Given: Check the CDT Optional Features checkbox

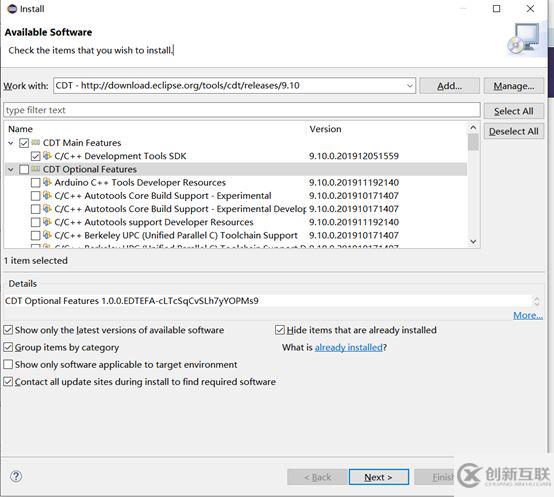Looking at the screenshot, I should (24, 170).
